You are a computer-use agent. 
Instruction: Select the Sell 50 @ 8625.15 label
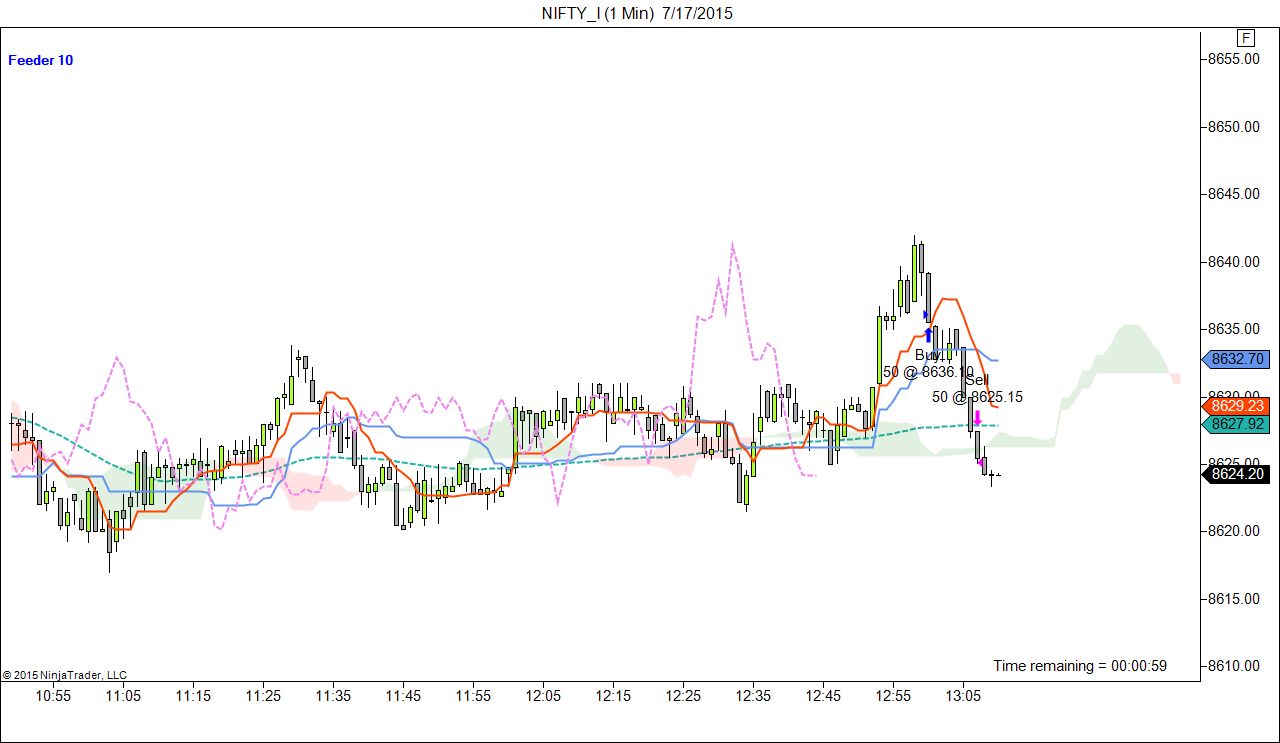[977, 388]
